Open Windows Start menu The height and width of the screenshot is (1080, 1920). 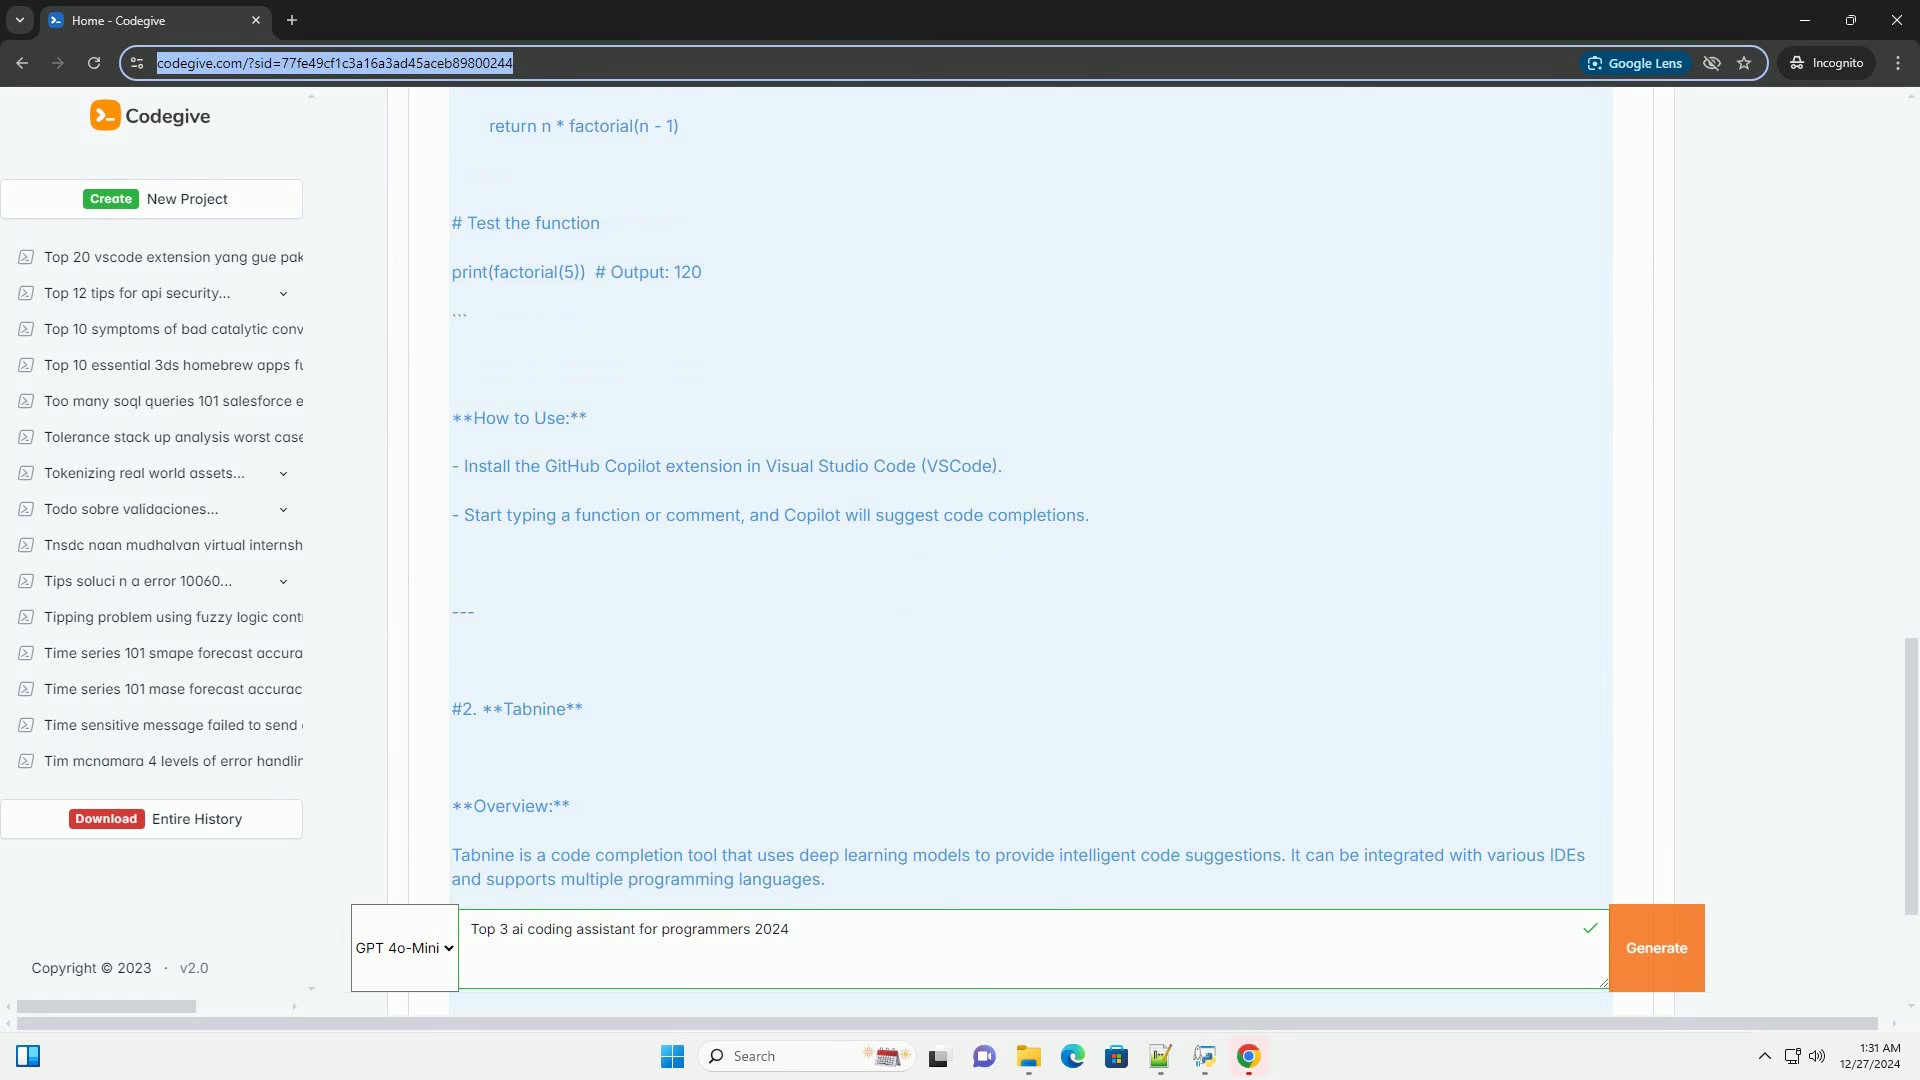point(672,1056)
